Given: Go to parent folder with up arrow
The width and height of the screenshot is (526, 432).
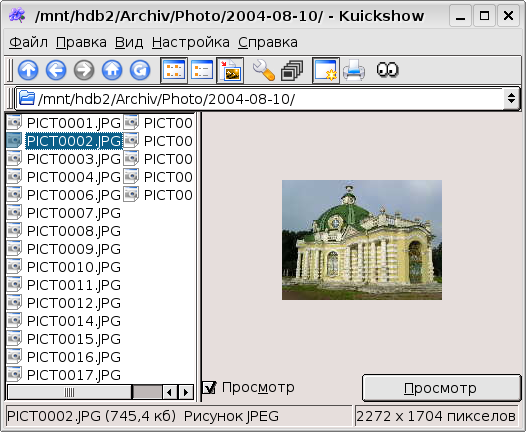Looking at the screenshot, I should pos(28,70).
